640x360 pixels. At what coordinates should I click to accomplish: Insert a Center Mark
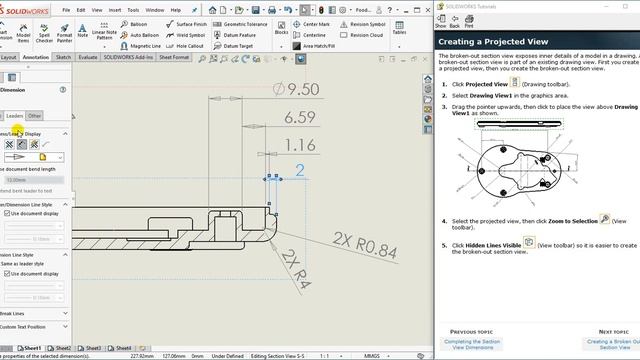click(x=311, y=24)
